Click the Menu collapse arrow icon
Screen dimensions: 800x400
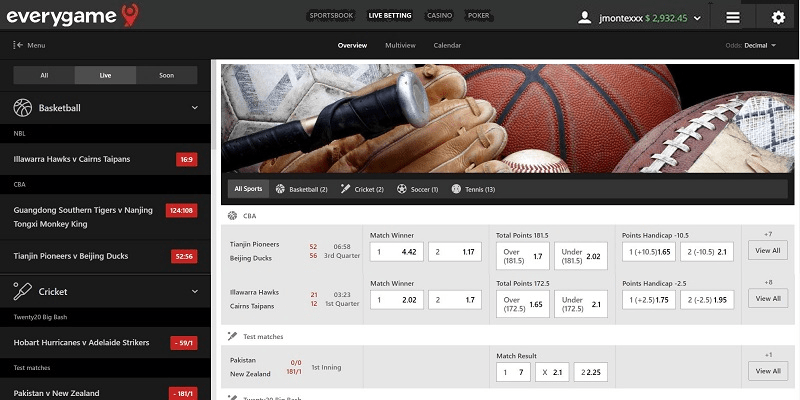tap(18, 45)
